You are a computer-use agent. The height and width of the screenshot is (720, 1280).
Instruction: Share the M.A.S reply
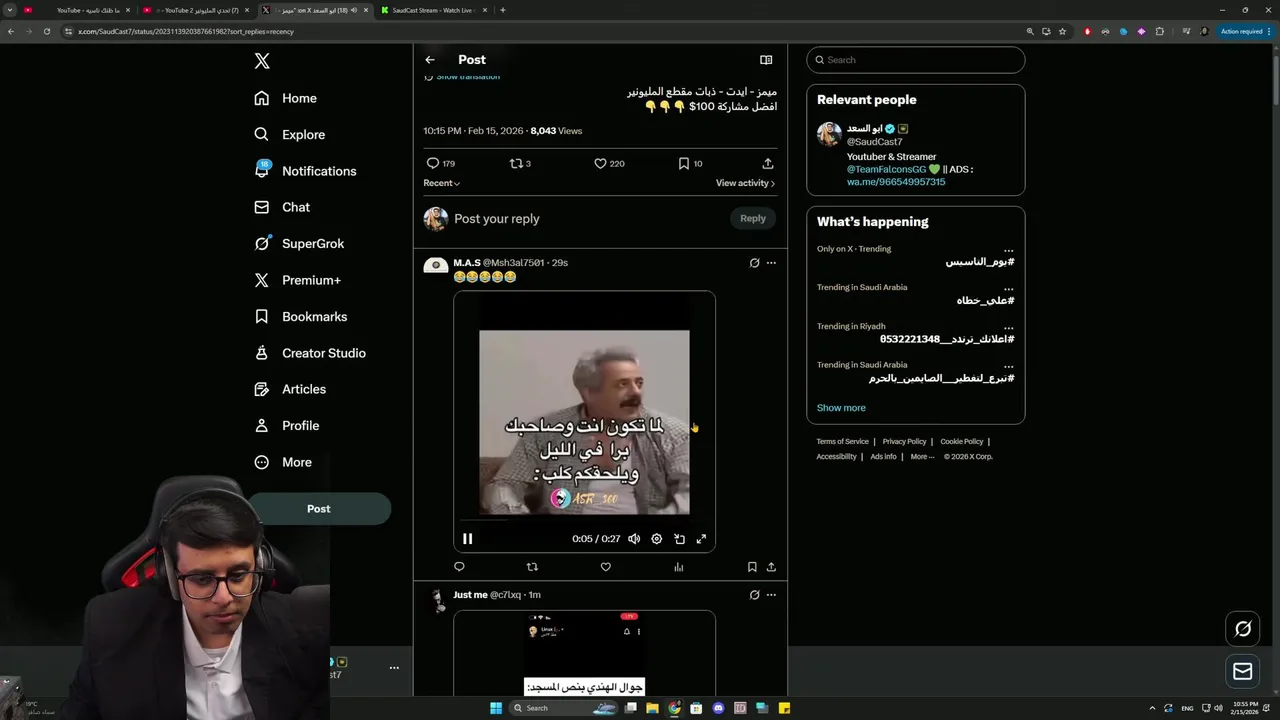pos(771,567)
